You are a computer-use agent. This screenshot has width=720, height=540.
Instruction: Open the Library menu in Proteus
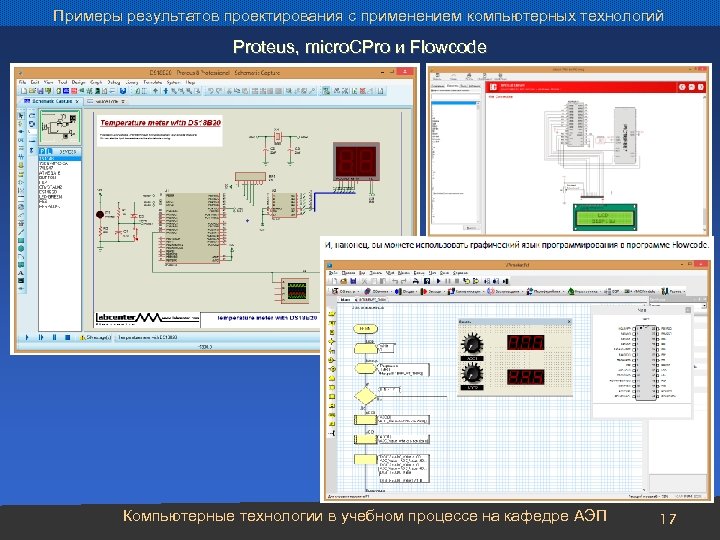(132, 82)
